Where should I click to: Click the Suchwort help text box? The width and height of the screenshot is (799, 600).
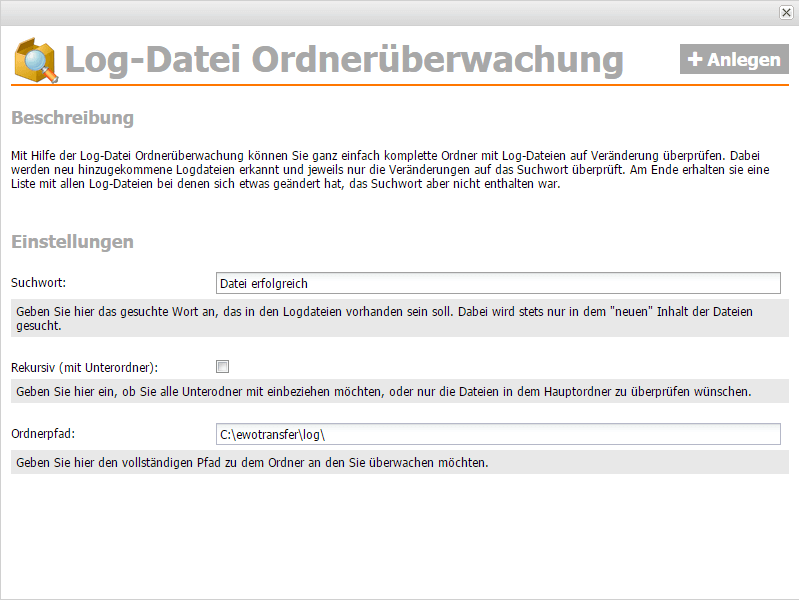tap(400, 319)
